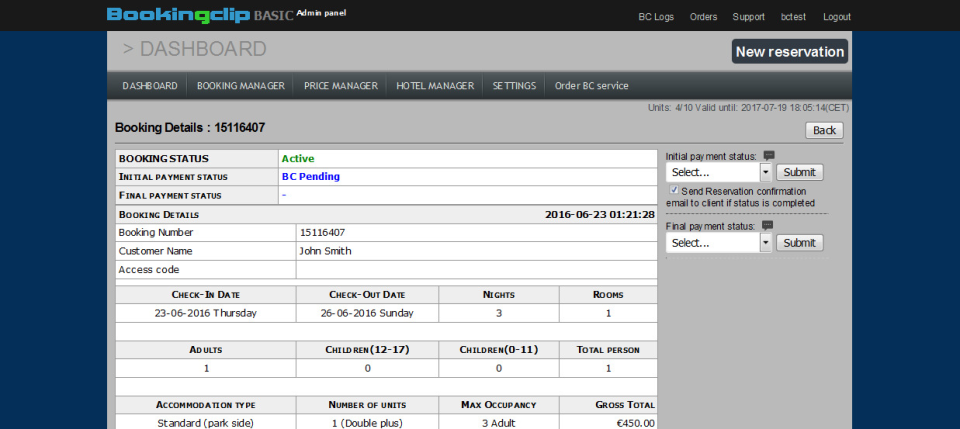Viewport: 960px width, 429px height.
Task: Submit the final payment status
Action: coord(799,243)
